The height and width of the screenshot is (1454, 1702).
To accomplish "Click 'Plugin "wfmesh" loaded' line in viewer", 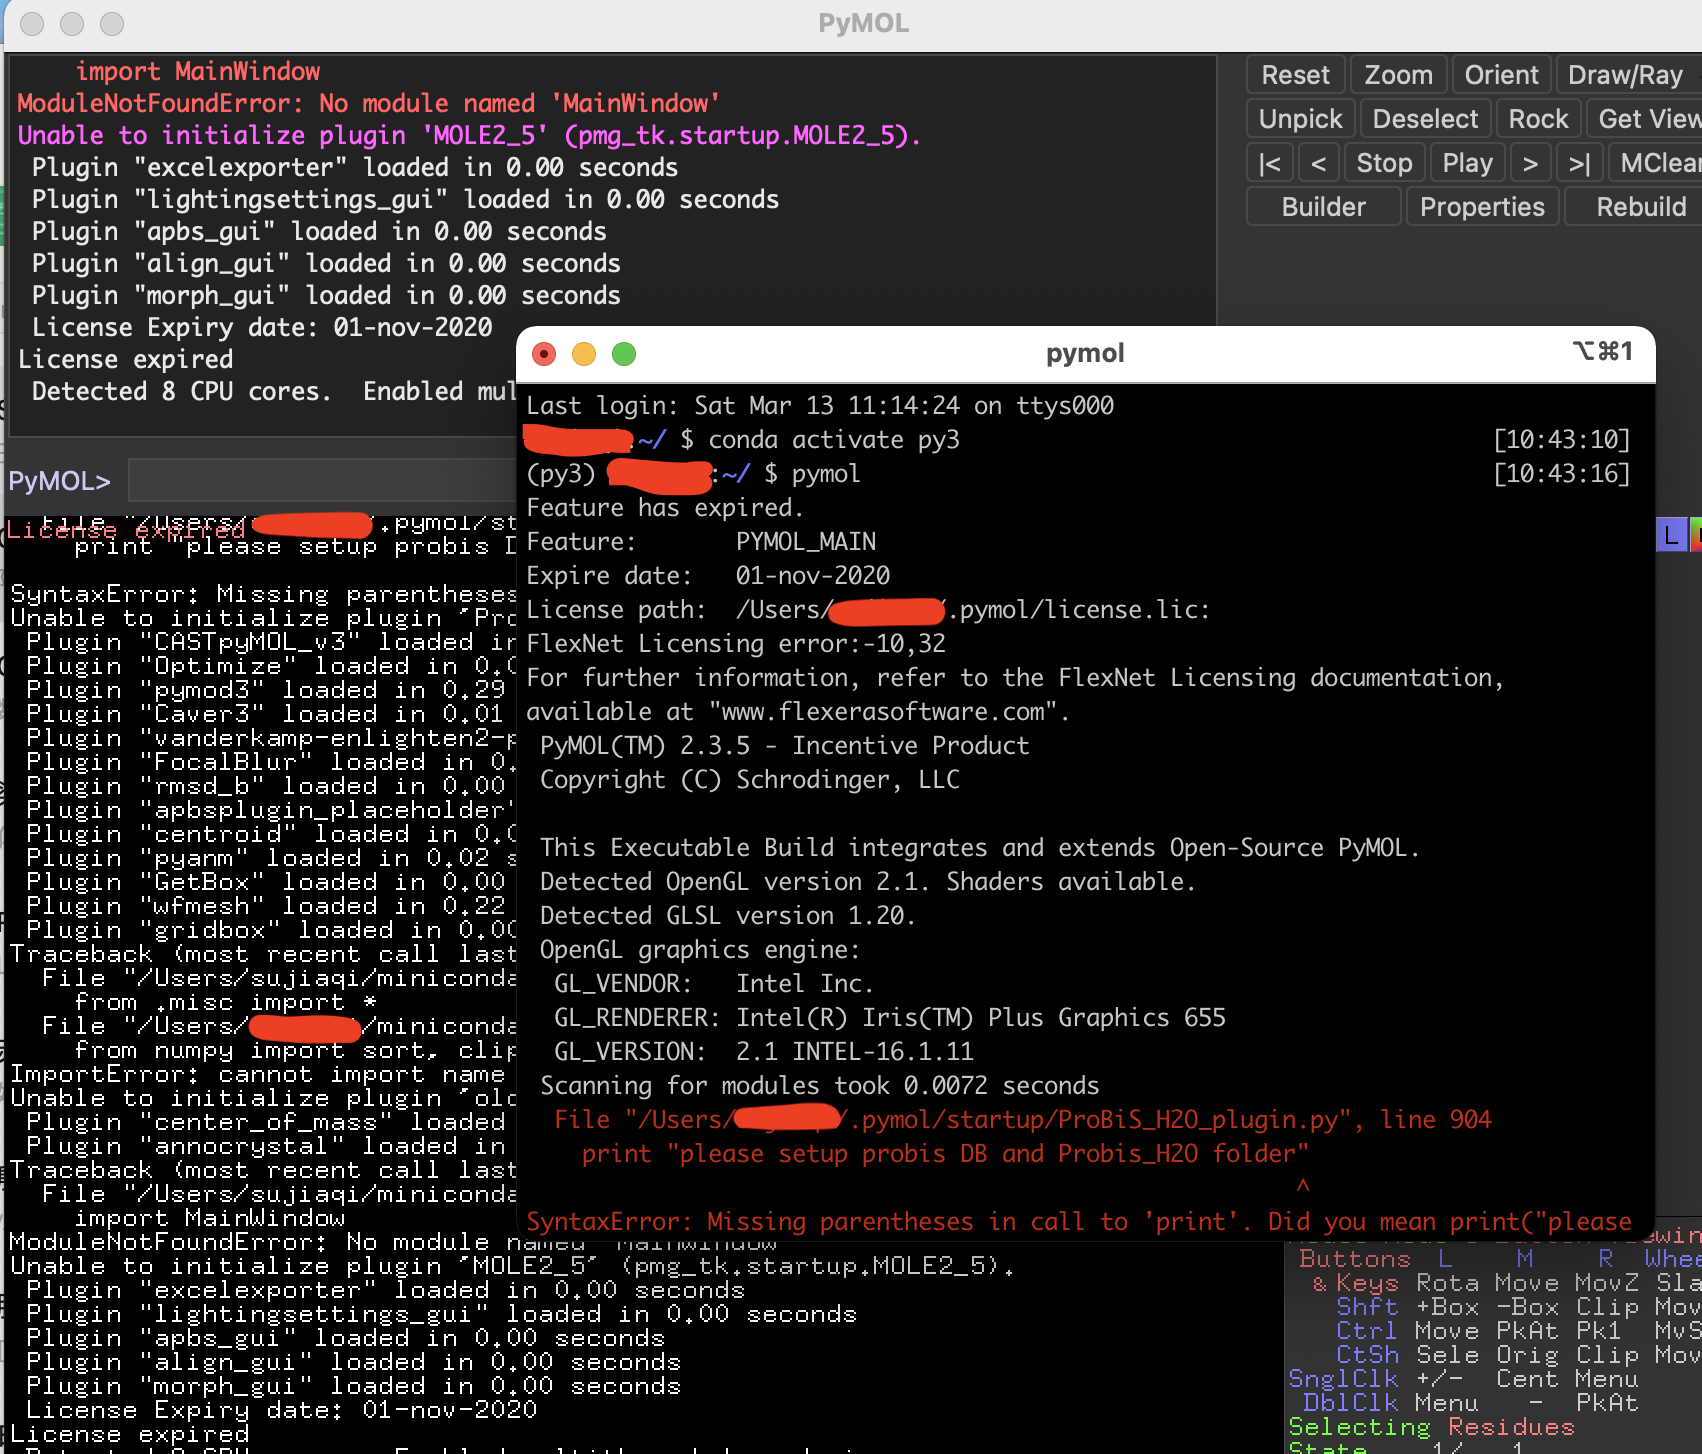I will (x=265, y=907).
